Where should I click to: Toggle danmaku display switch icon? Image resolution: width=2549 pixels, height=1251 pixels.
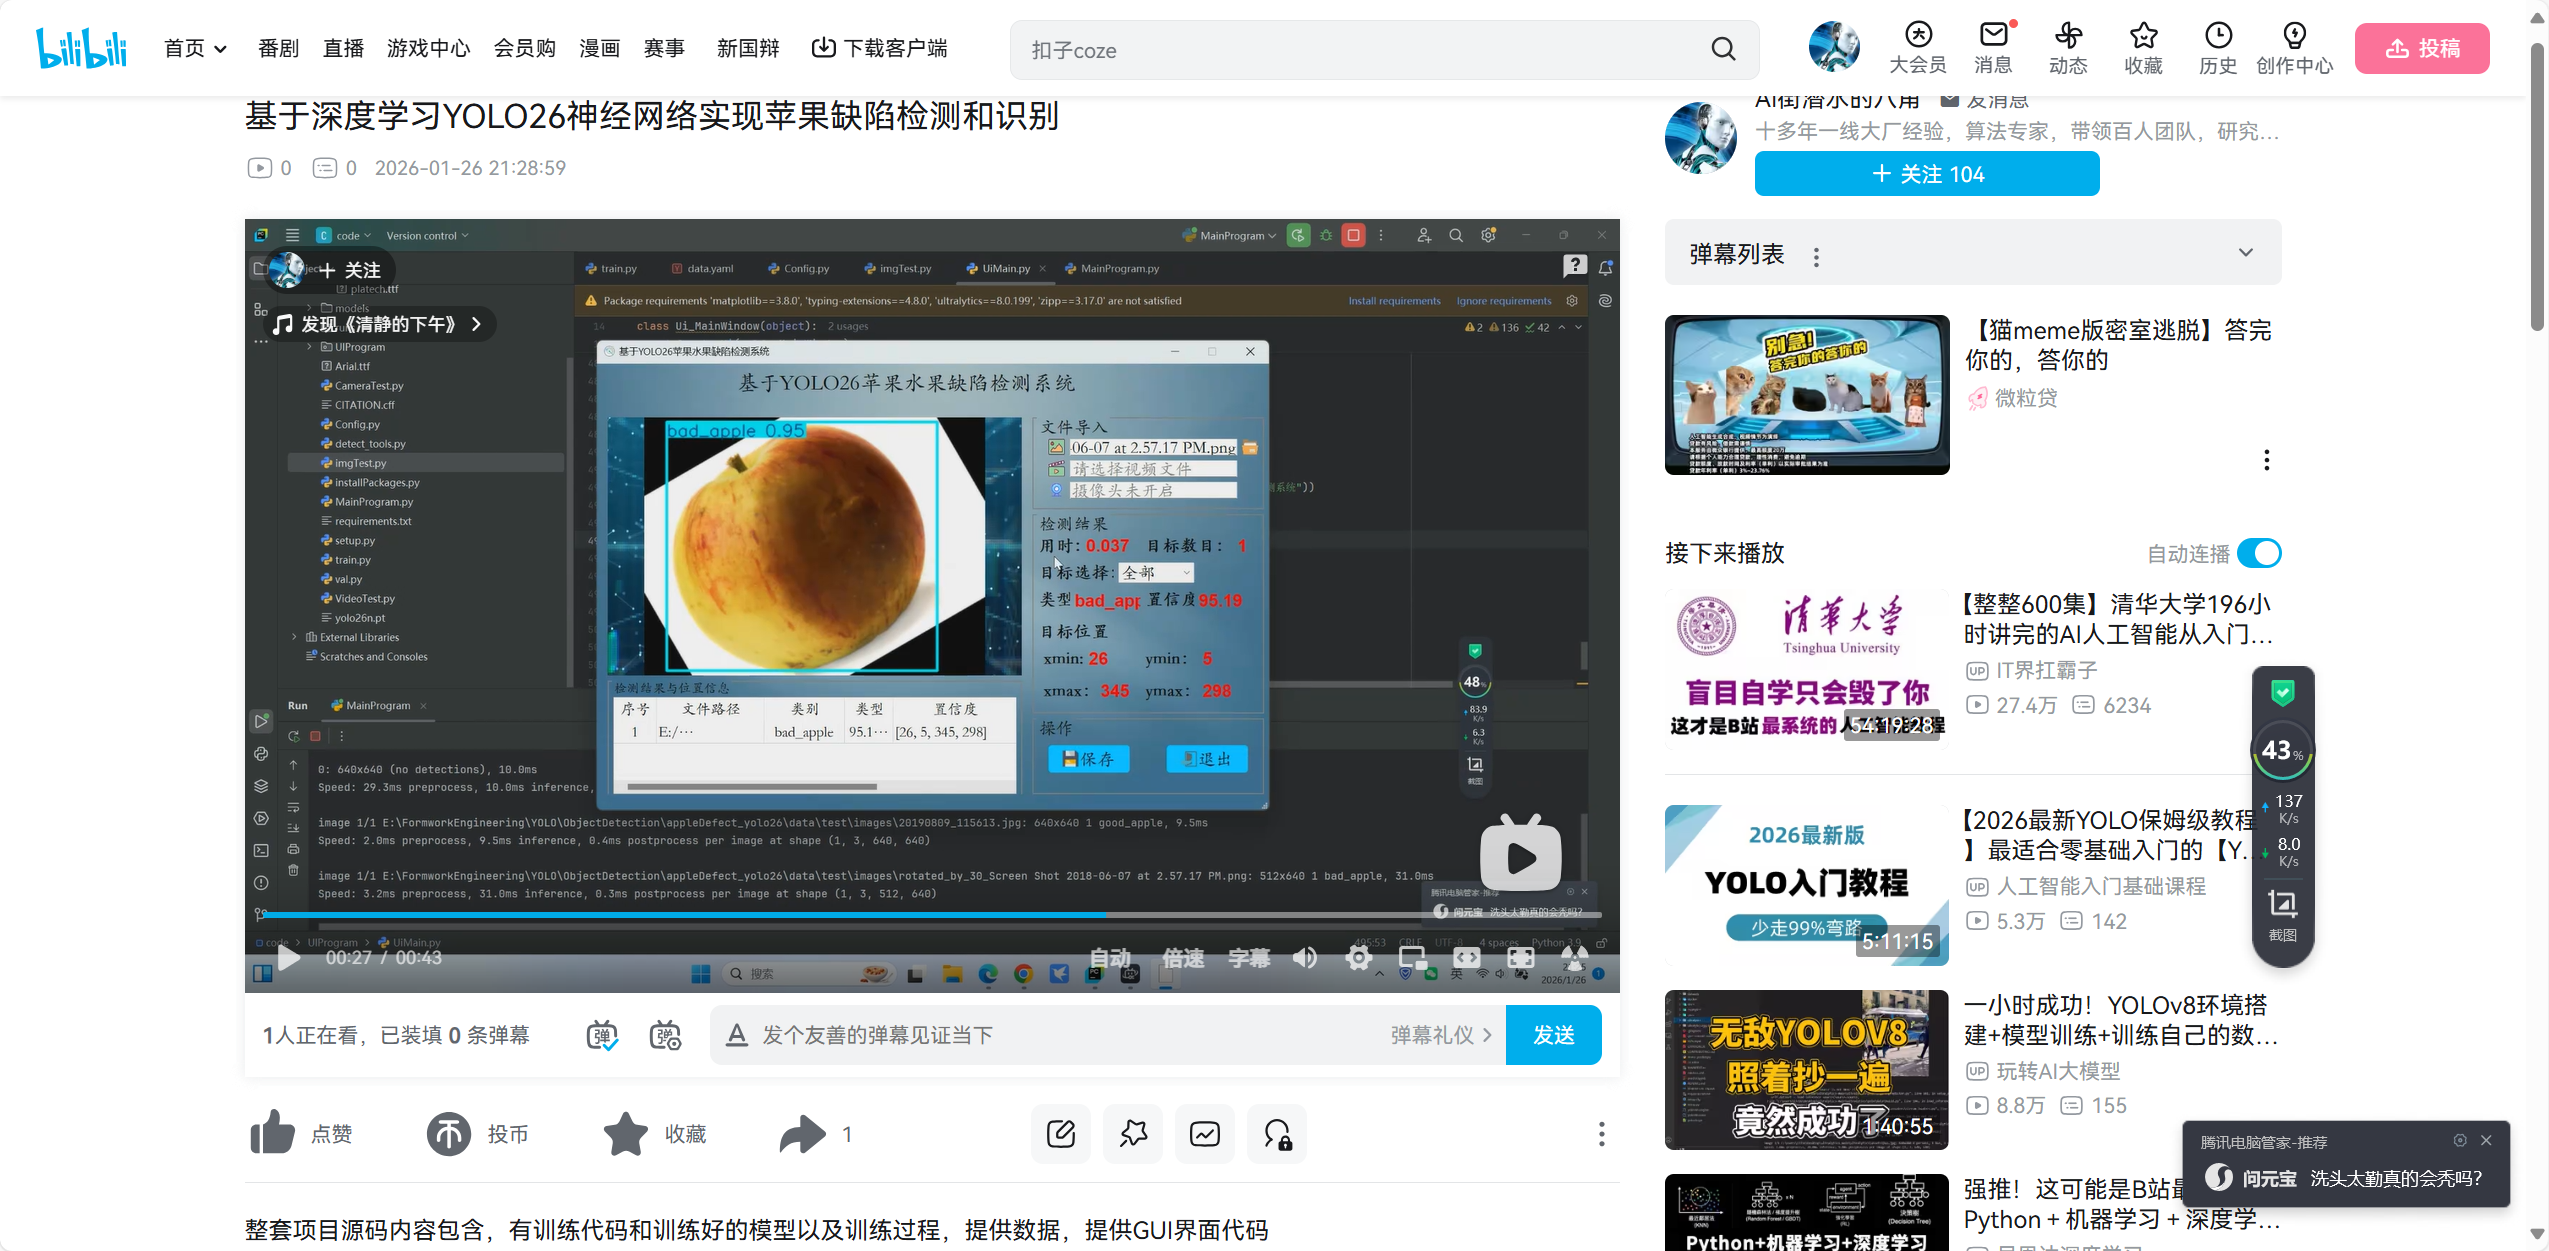[x=601, y=1035]
